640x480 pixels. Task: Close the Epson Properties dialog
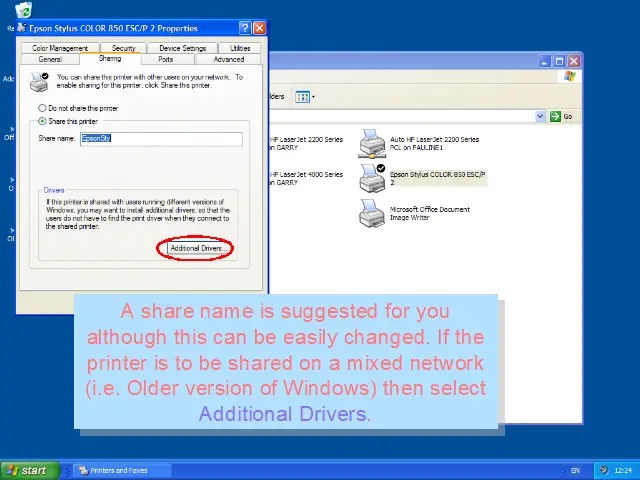[259, 28]
